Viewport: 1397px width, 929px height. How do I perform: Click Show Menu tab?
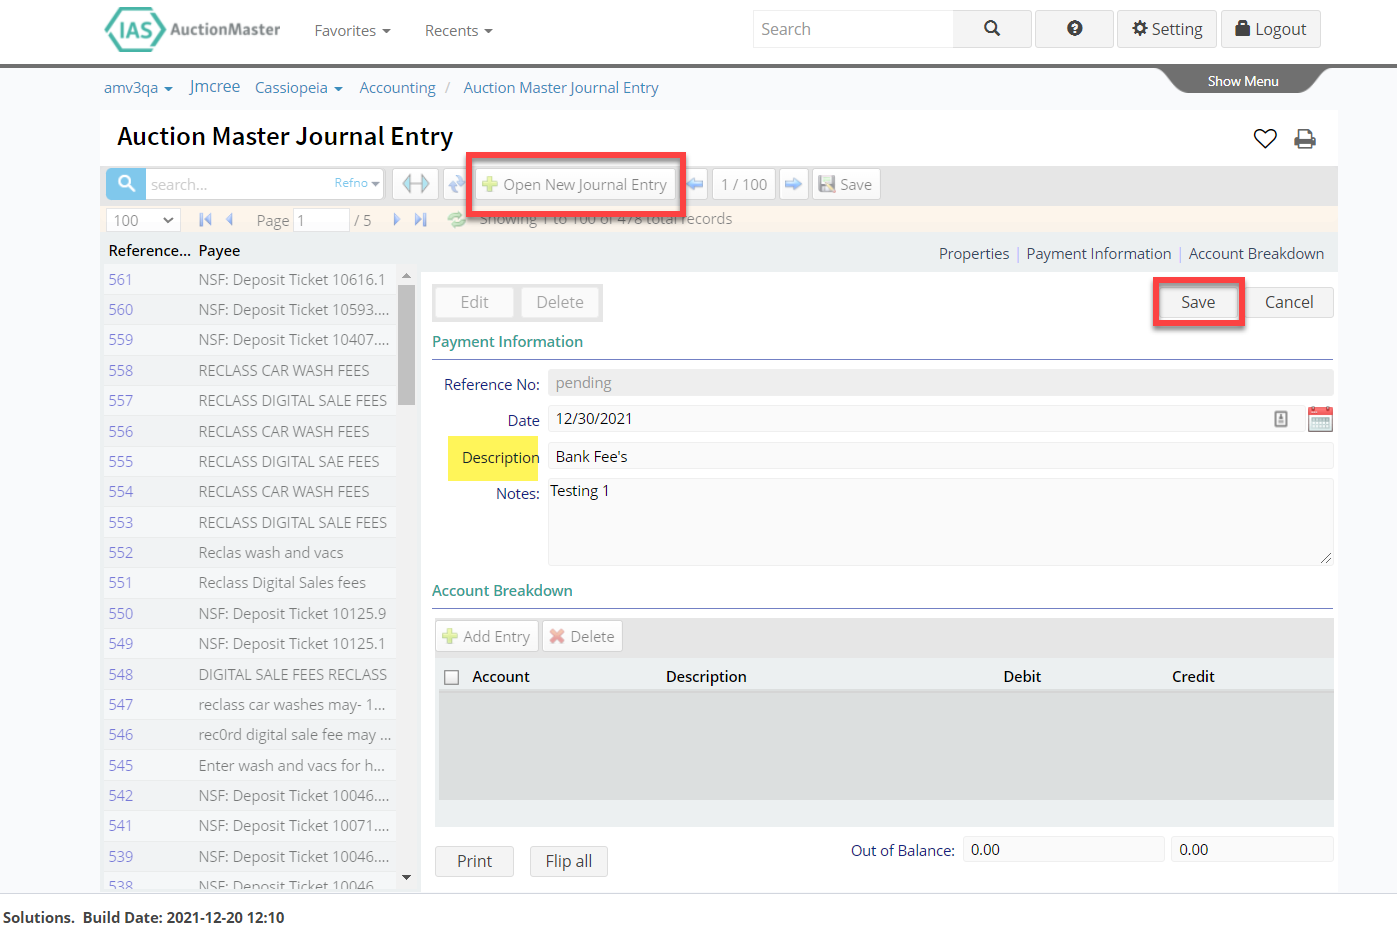click(1243, 81)
